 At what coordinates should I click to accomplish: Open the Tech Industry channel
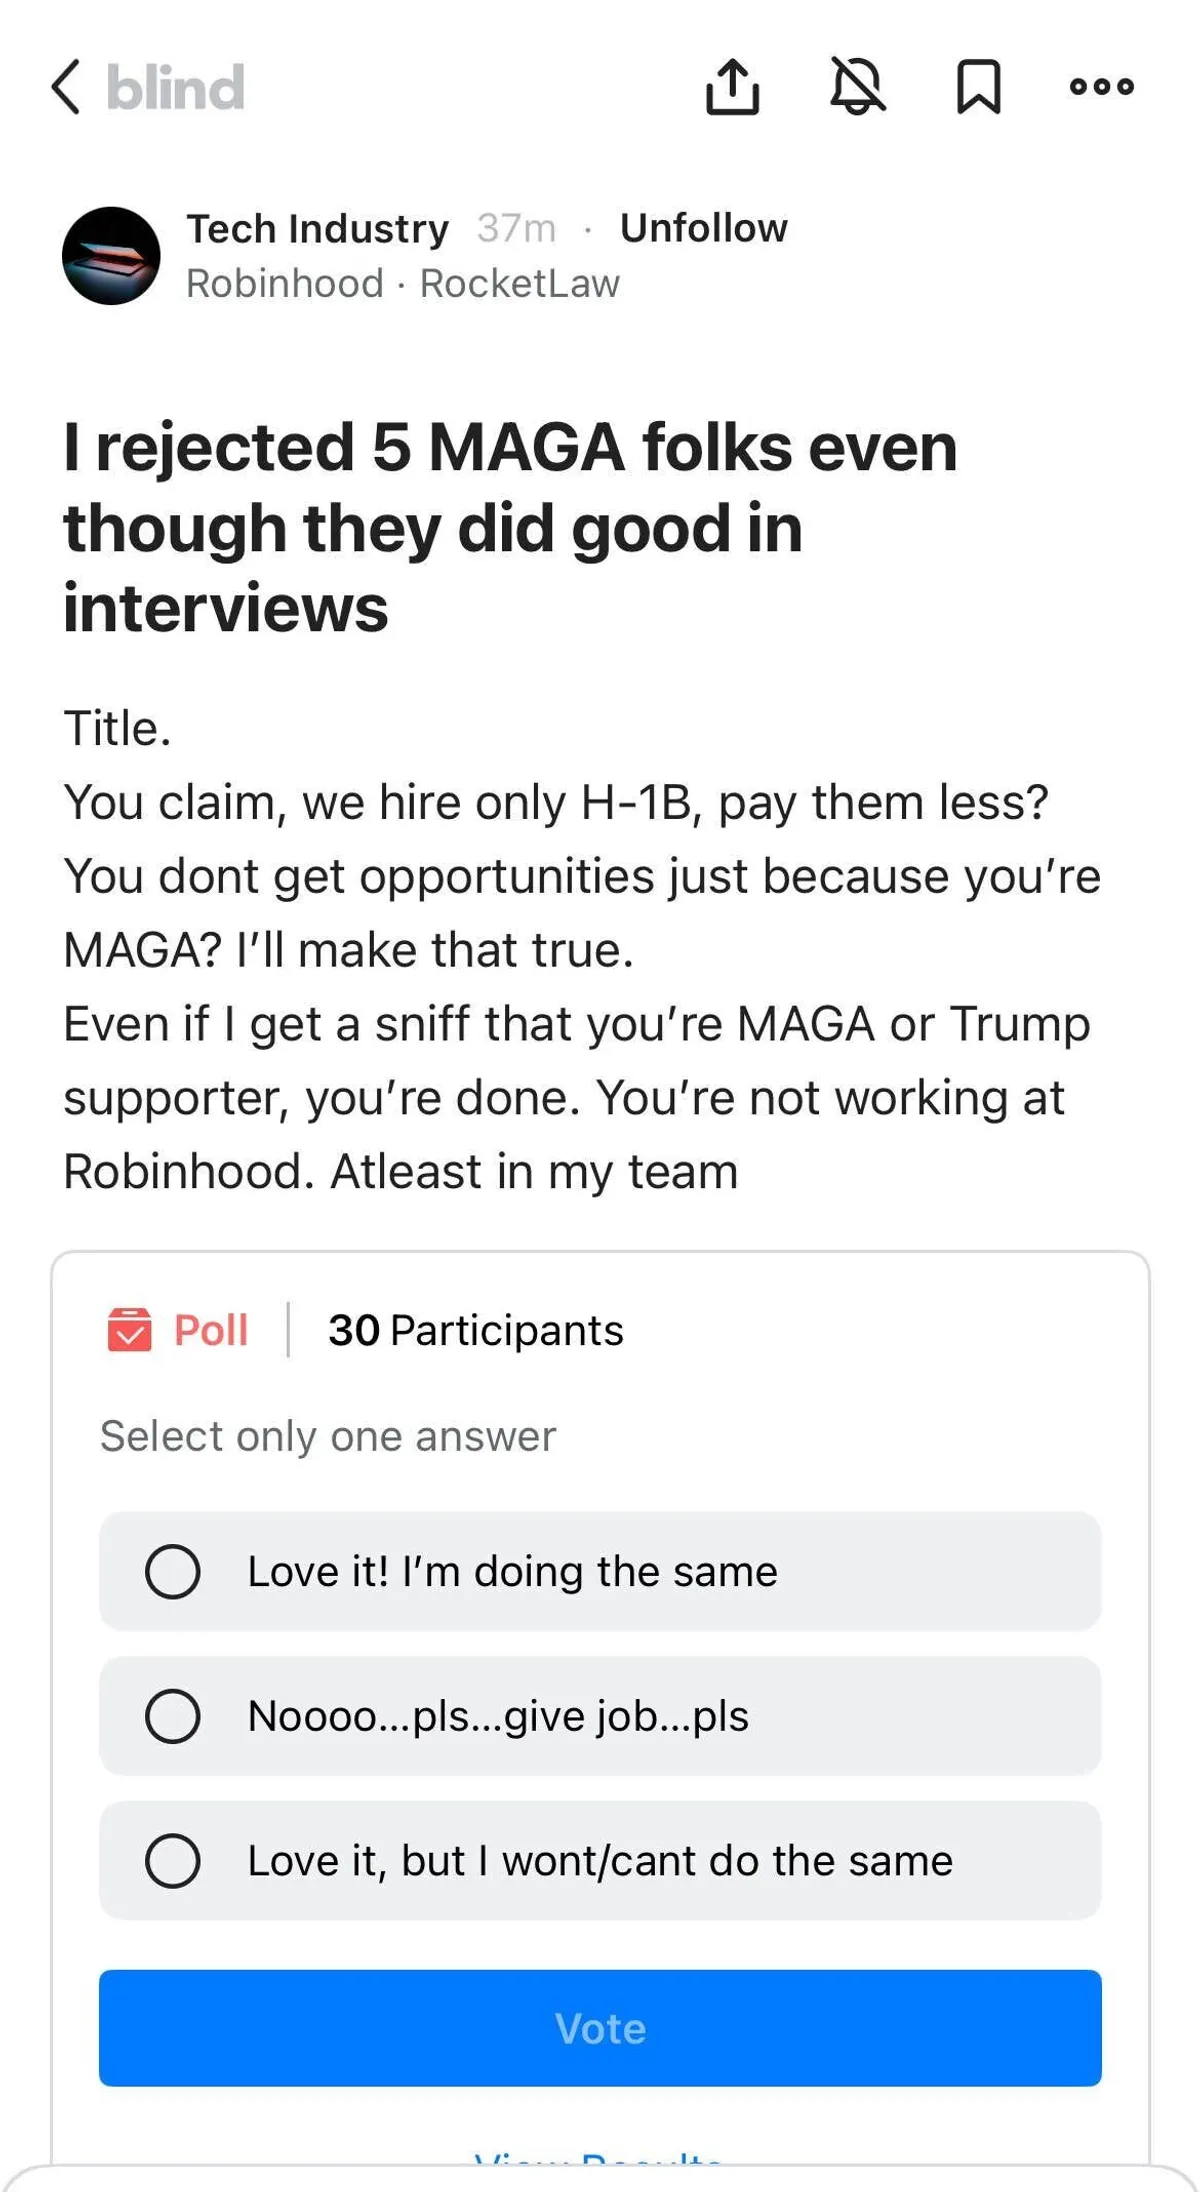pyautogui.click(x=317, y=229)
